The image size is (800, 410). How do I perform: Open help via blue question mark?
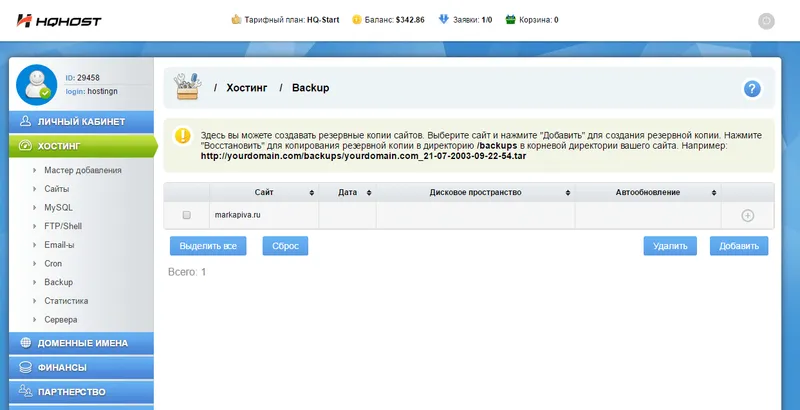(x=752, y=89)
